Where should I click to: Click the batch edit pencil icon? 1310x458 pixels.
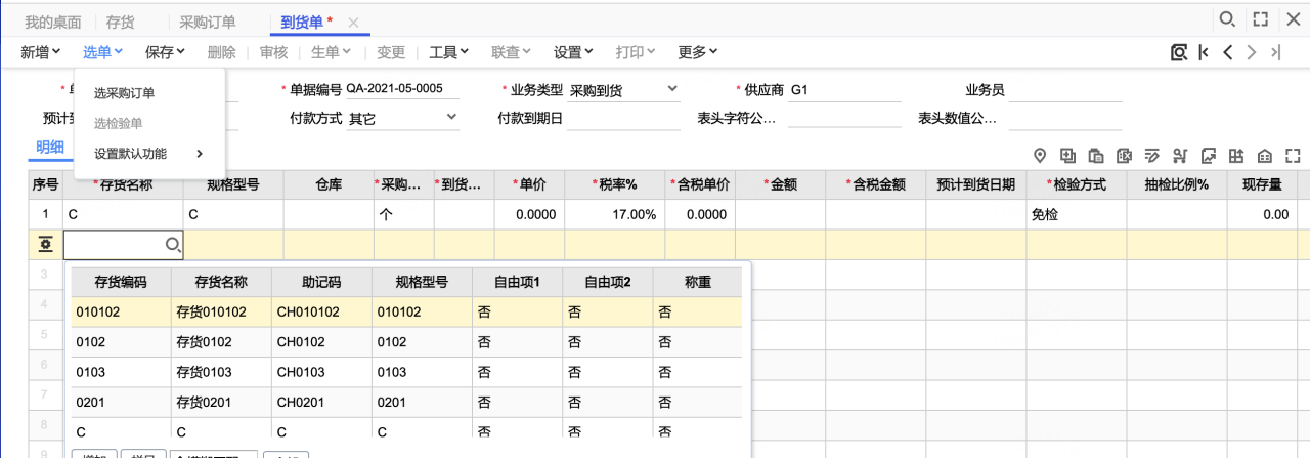(1152, 156)
